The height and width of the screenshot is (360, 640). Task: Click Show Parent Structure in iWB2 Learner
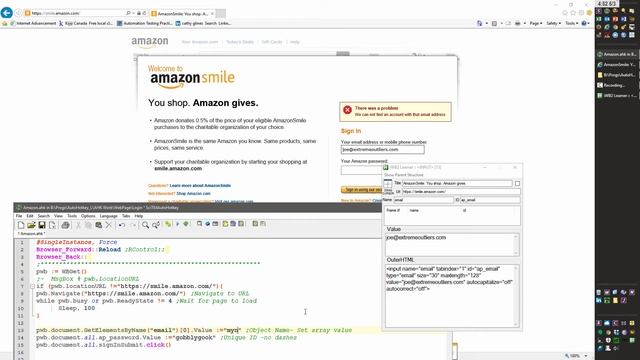point(404,175)
